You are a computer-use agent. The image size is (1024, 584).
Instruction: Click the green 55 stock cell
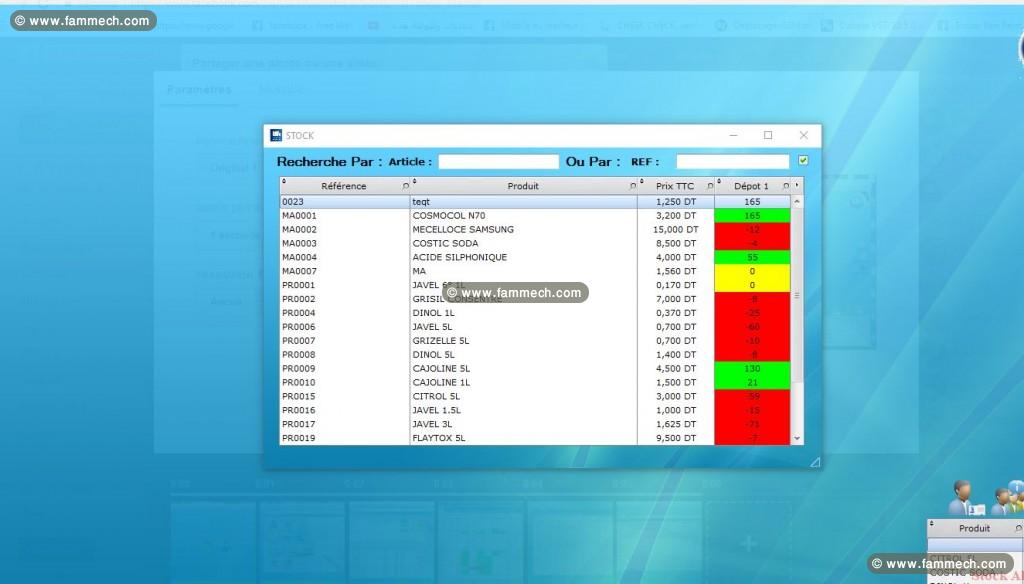[752, 257]
